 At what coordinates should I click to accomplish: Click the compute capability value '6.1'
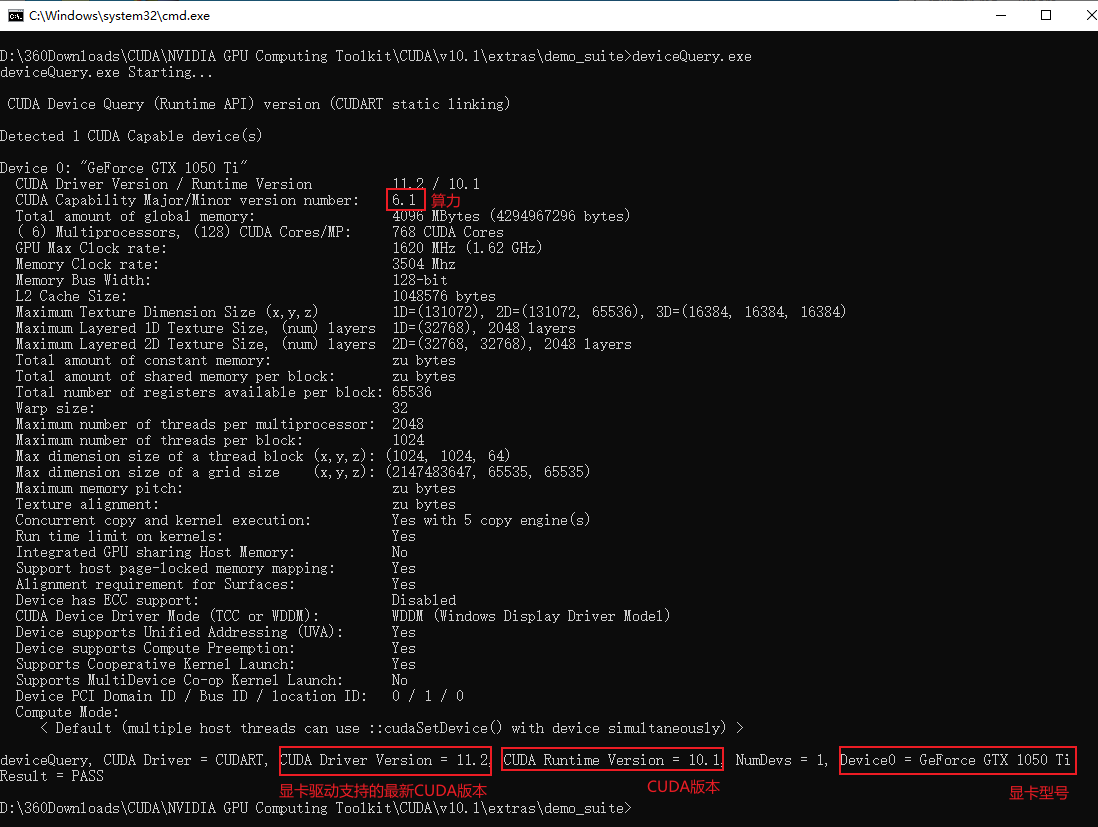tap(404, 200)
